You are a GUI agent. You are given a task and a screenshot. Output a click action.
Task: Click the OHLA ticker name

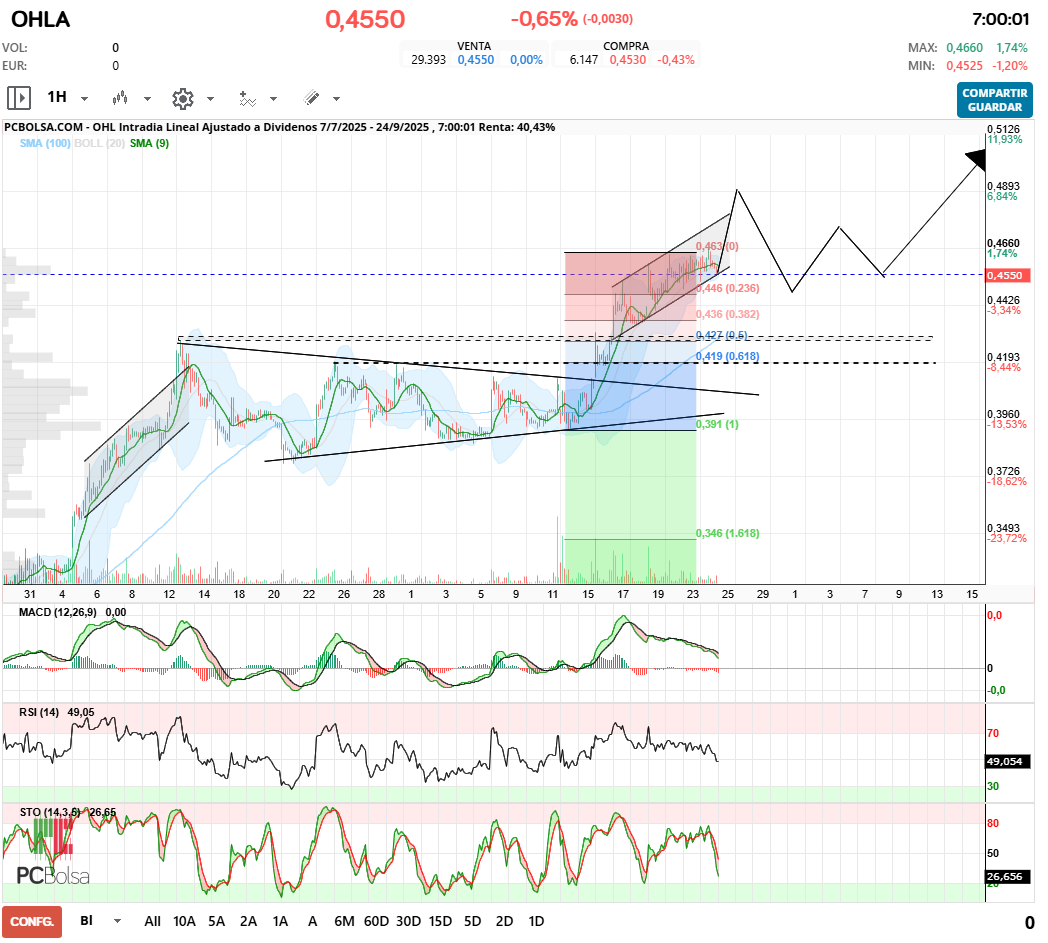41,19
